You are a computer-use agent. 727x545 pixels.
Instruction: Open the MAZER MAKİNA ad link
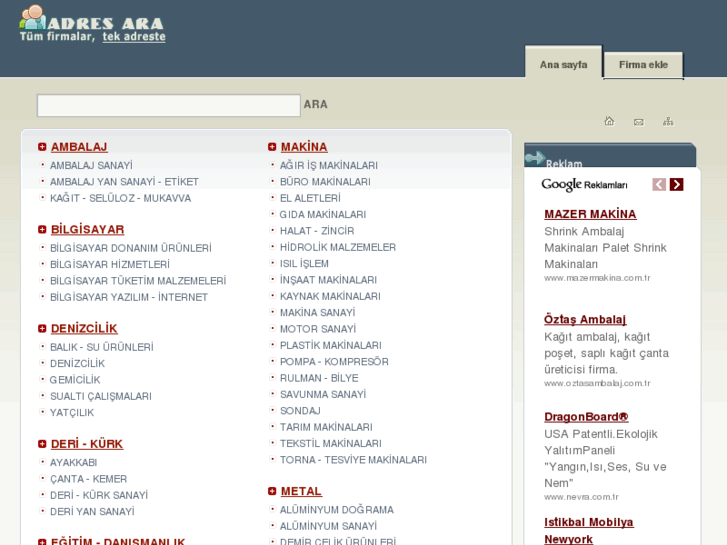click(x=590, y=214)
